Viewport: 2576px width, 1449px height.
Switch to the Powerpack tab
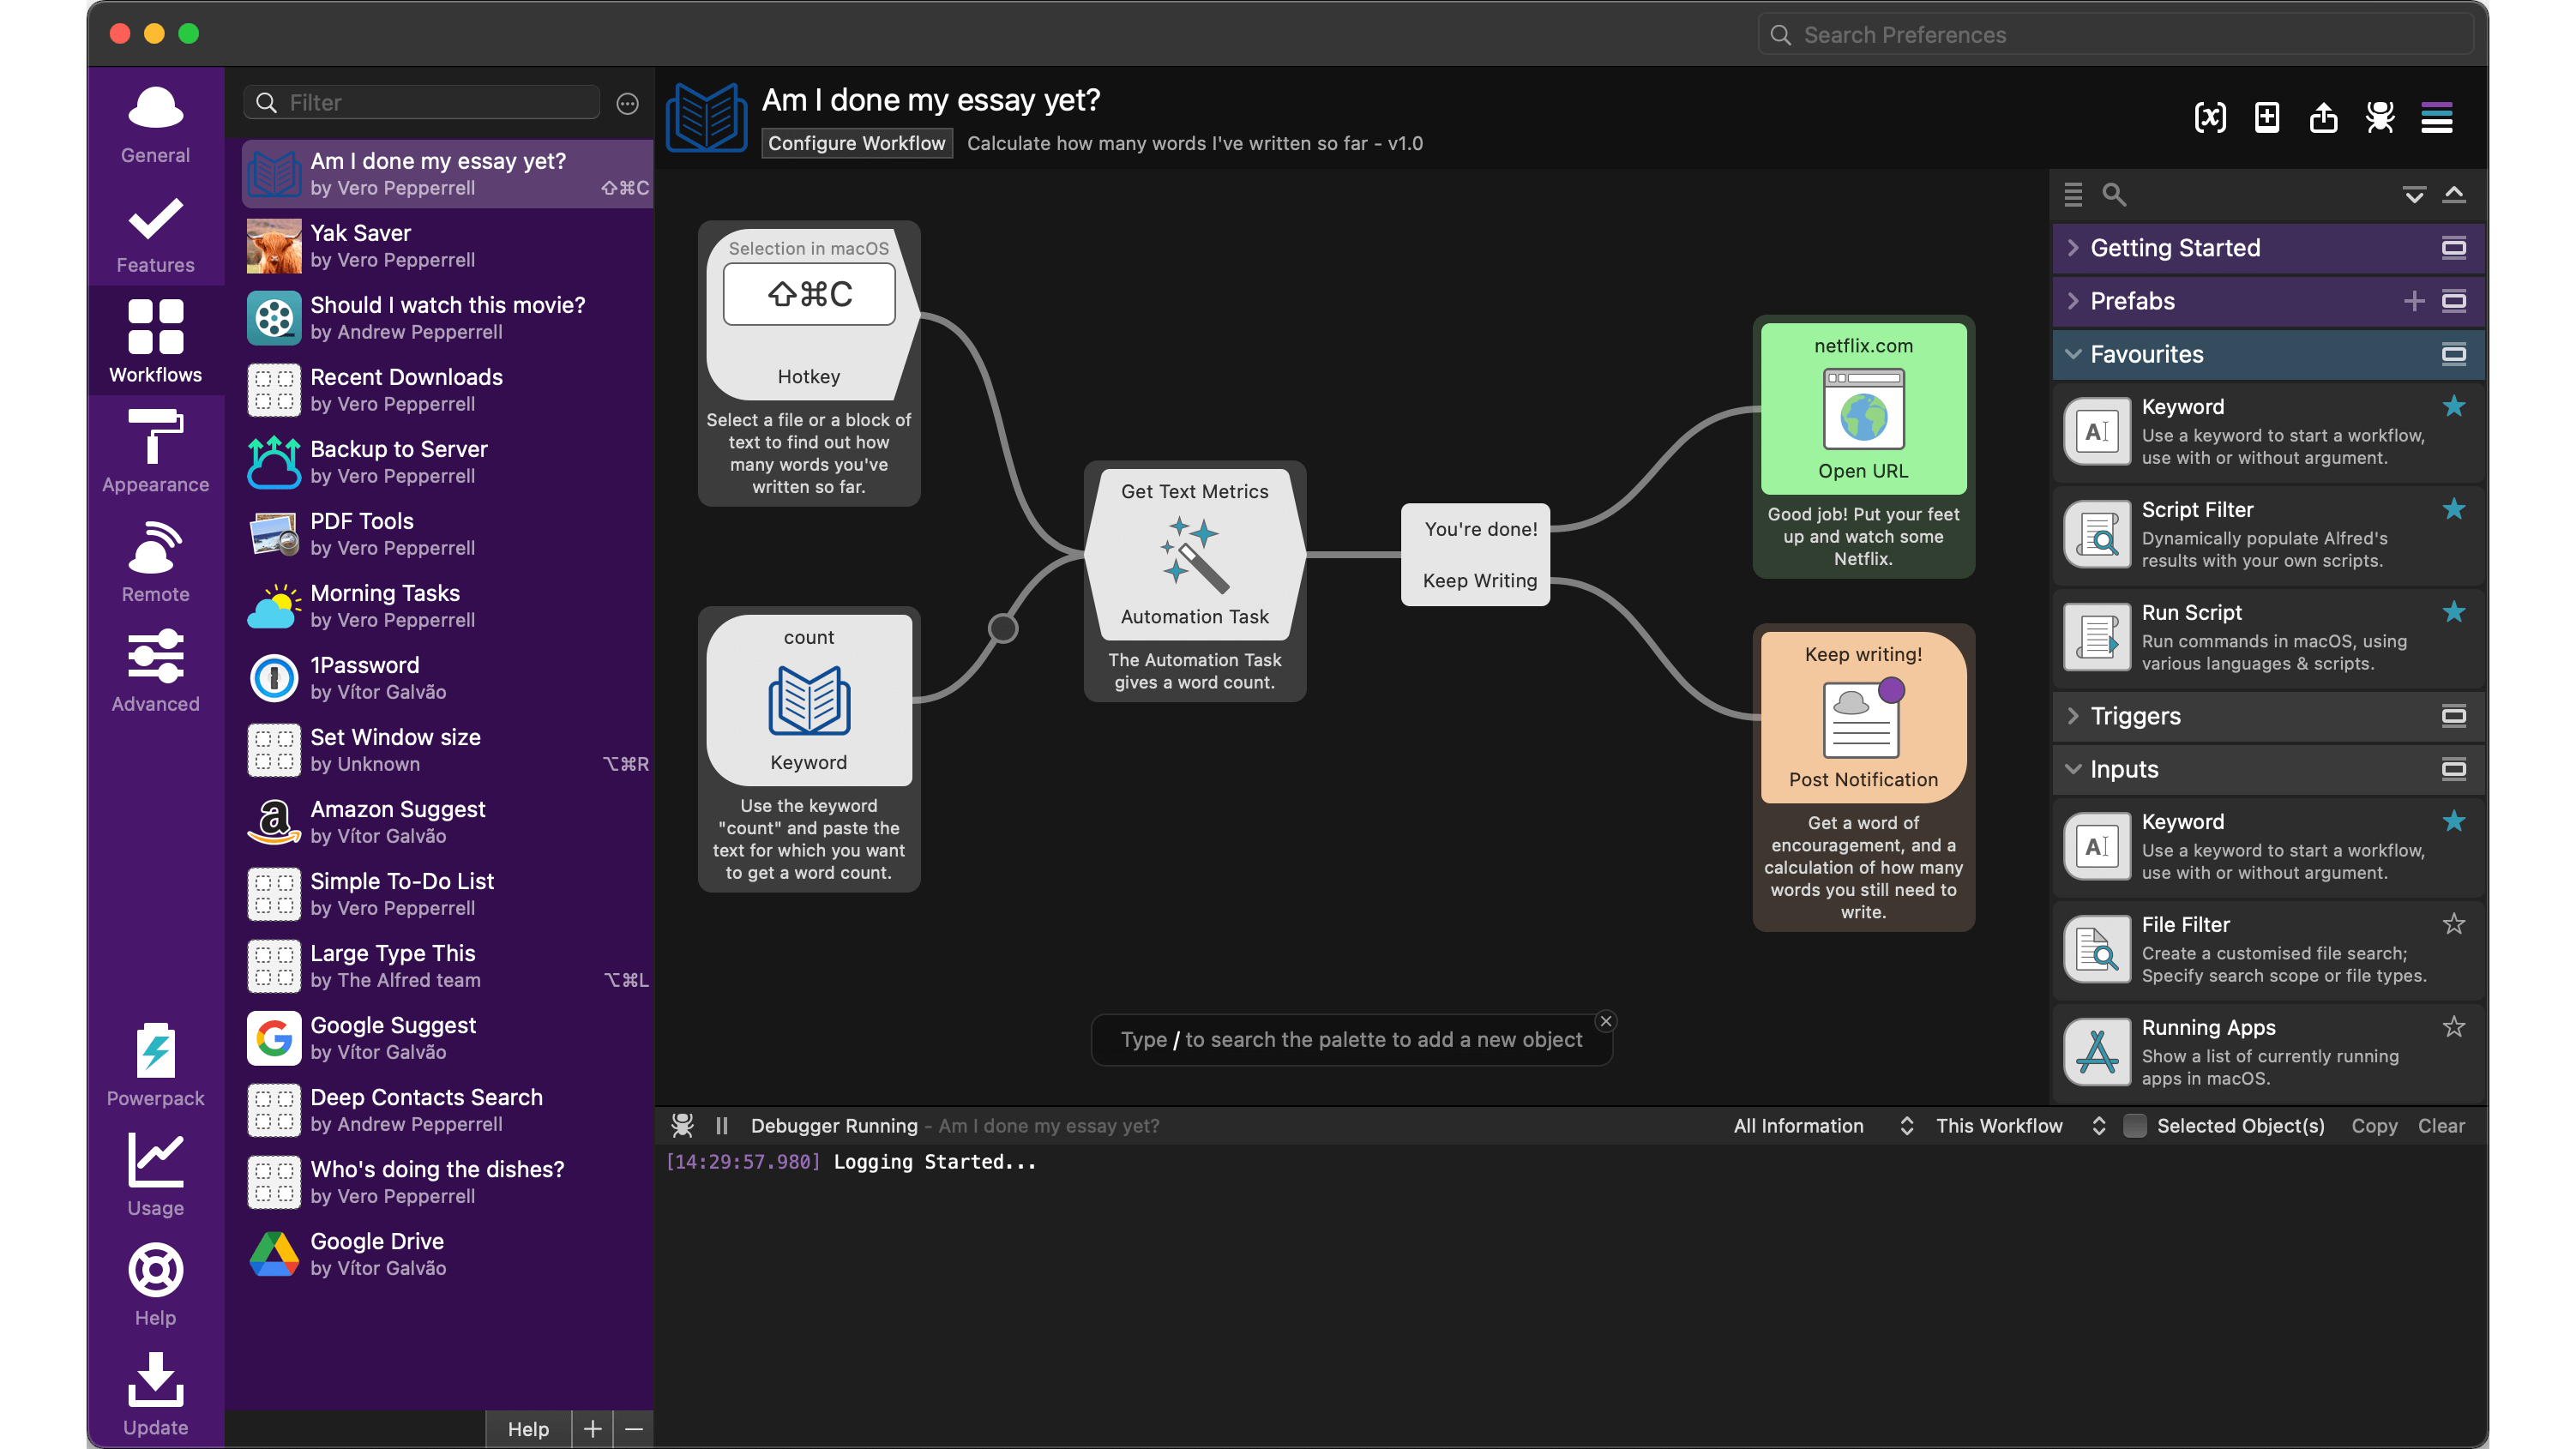coord(155,1064)
